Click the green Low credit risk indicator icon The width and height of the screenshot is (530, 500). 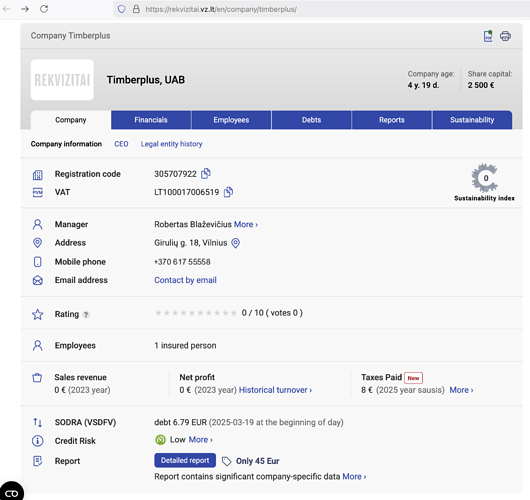click(x=160, y=440)
